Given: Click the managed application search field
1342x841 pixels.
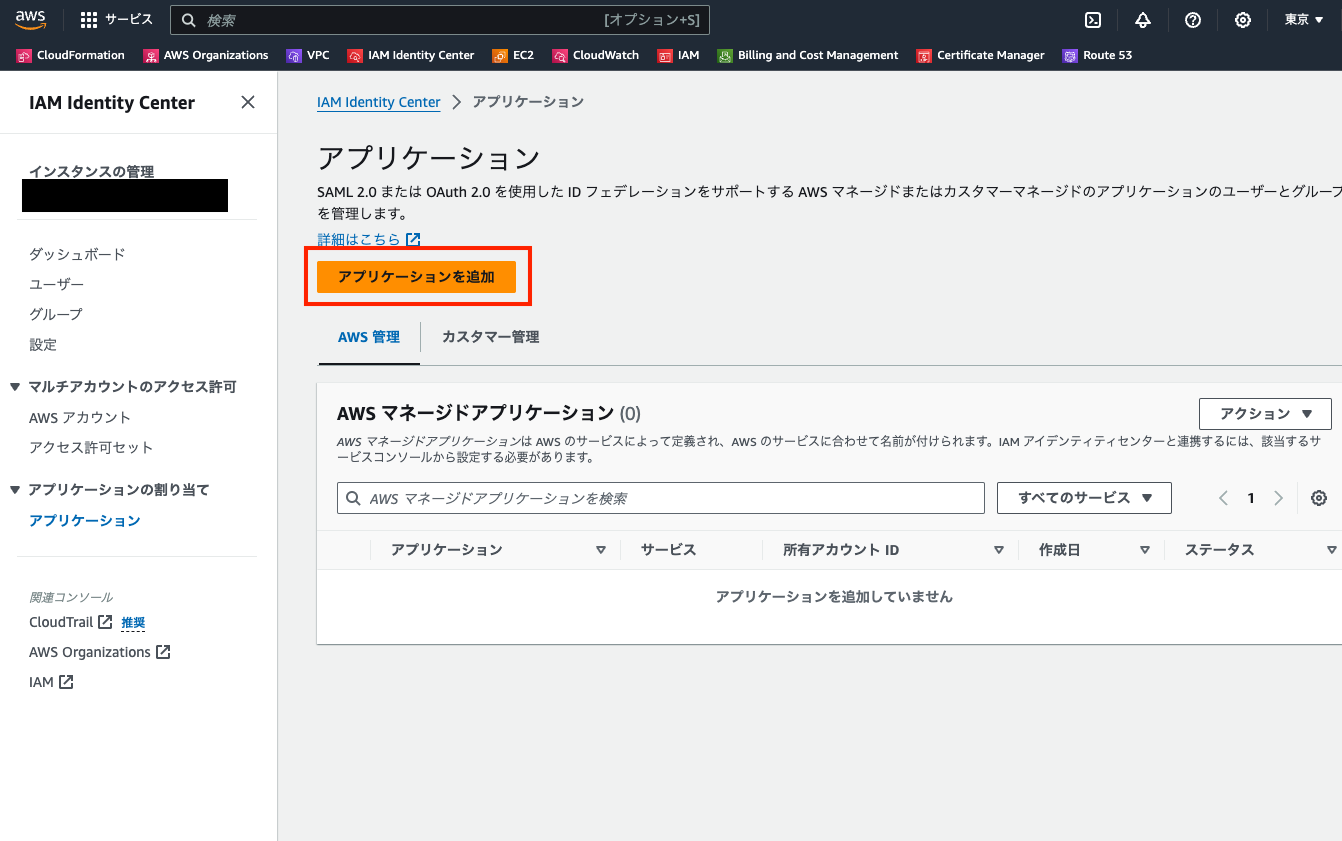Looking at the screenshot, I should 660,497.
